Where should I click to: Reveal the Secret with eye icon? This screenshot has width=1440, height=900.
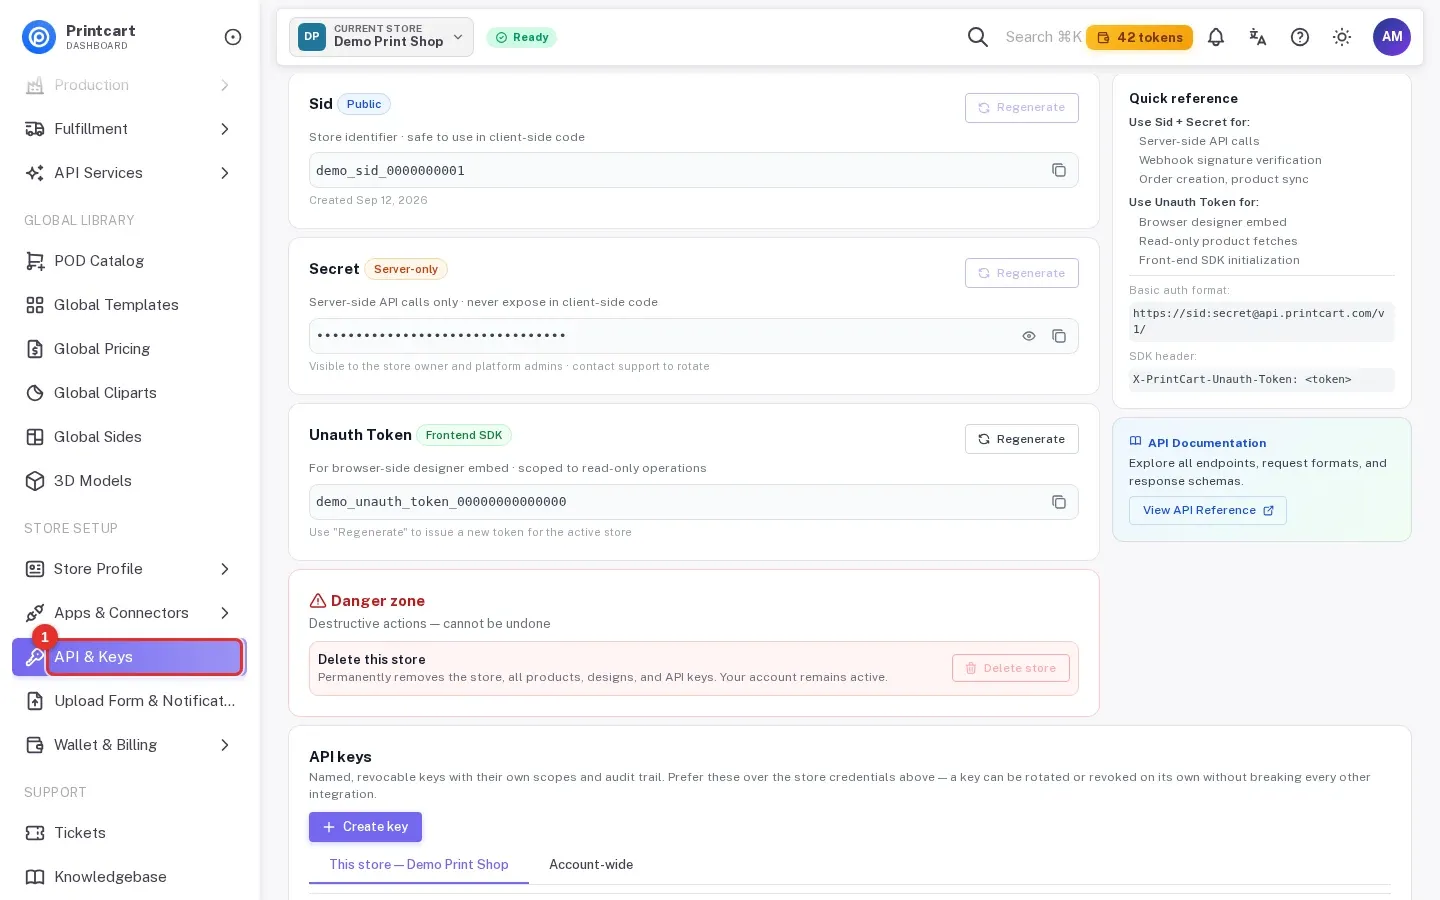pos(1029,336)
